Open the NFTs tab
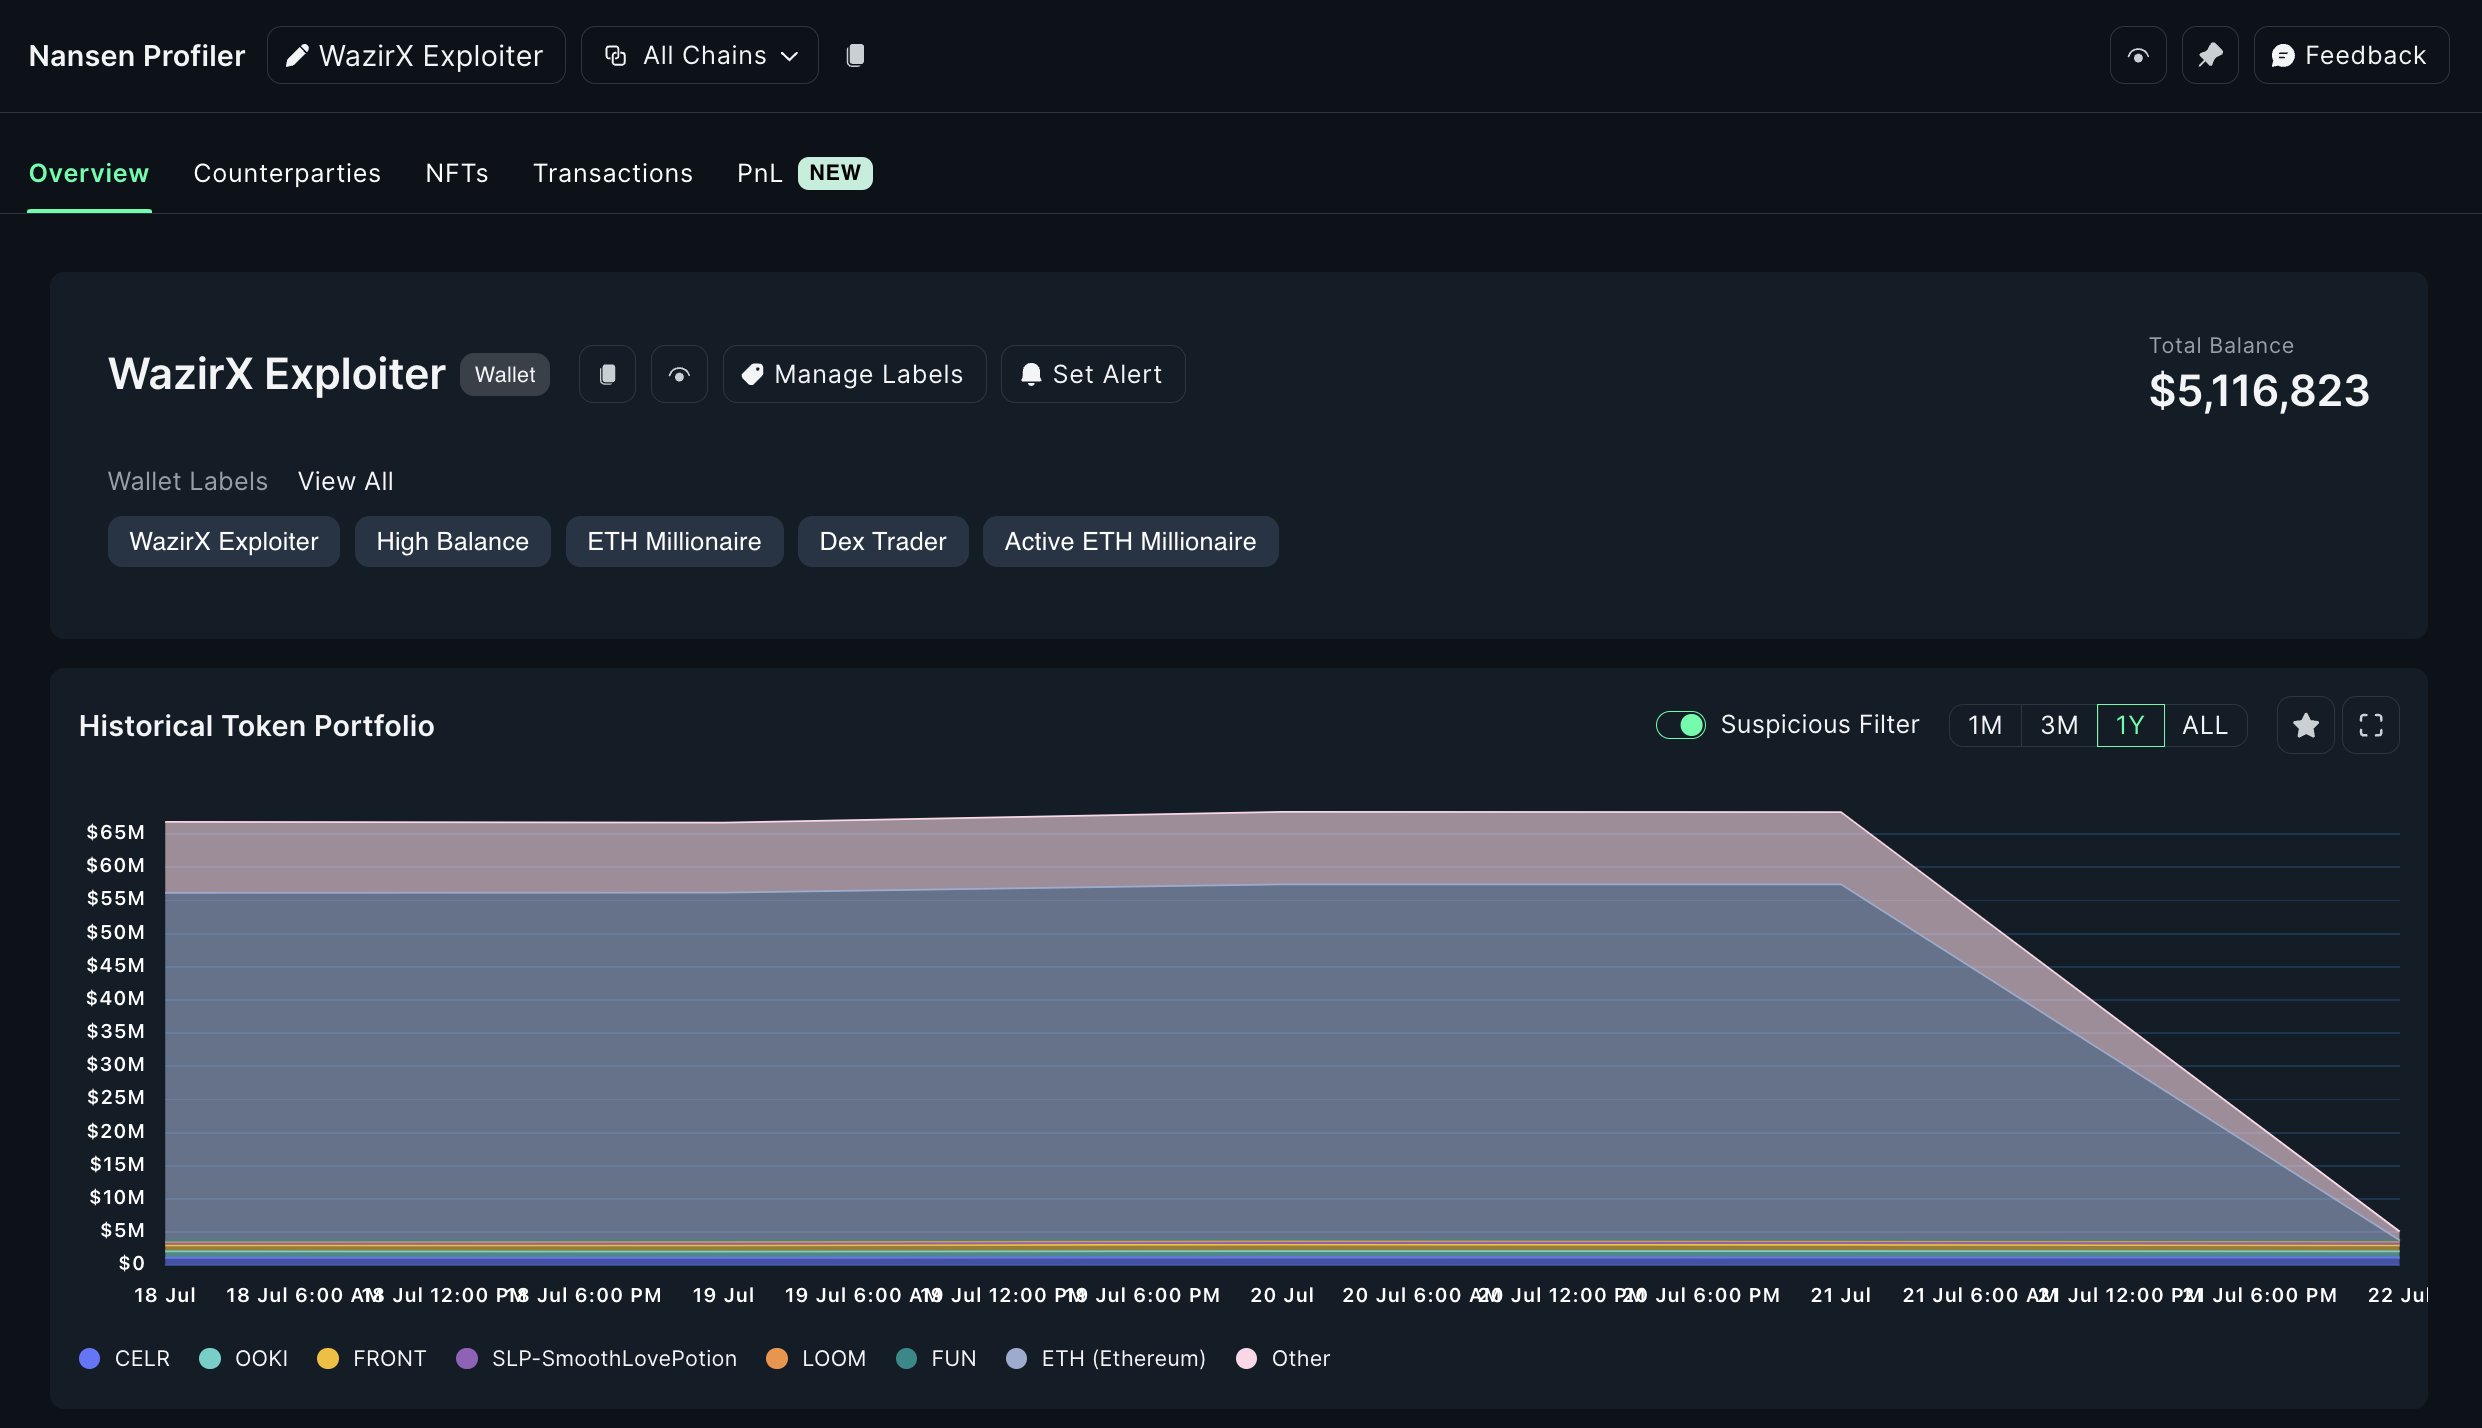The height and width of the screenshot is (1428, 2482). [457, 173]
